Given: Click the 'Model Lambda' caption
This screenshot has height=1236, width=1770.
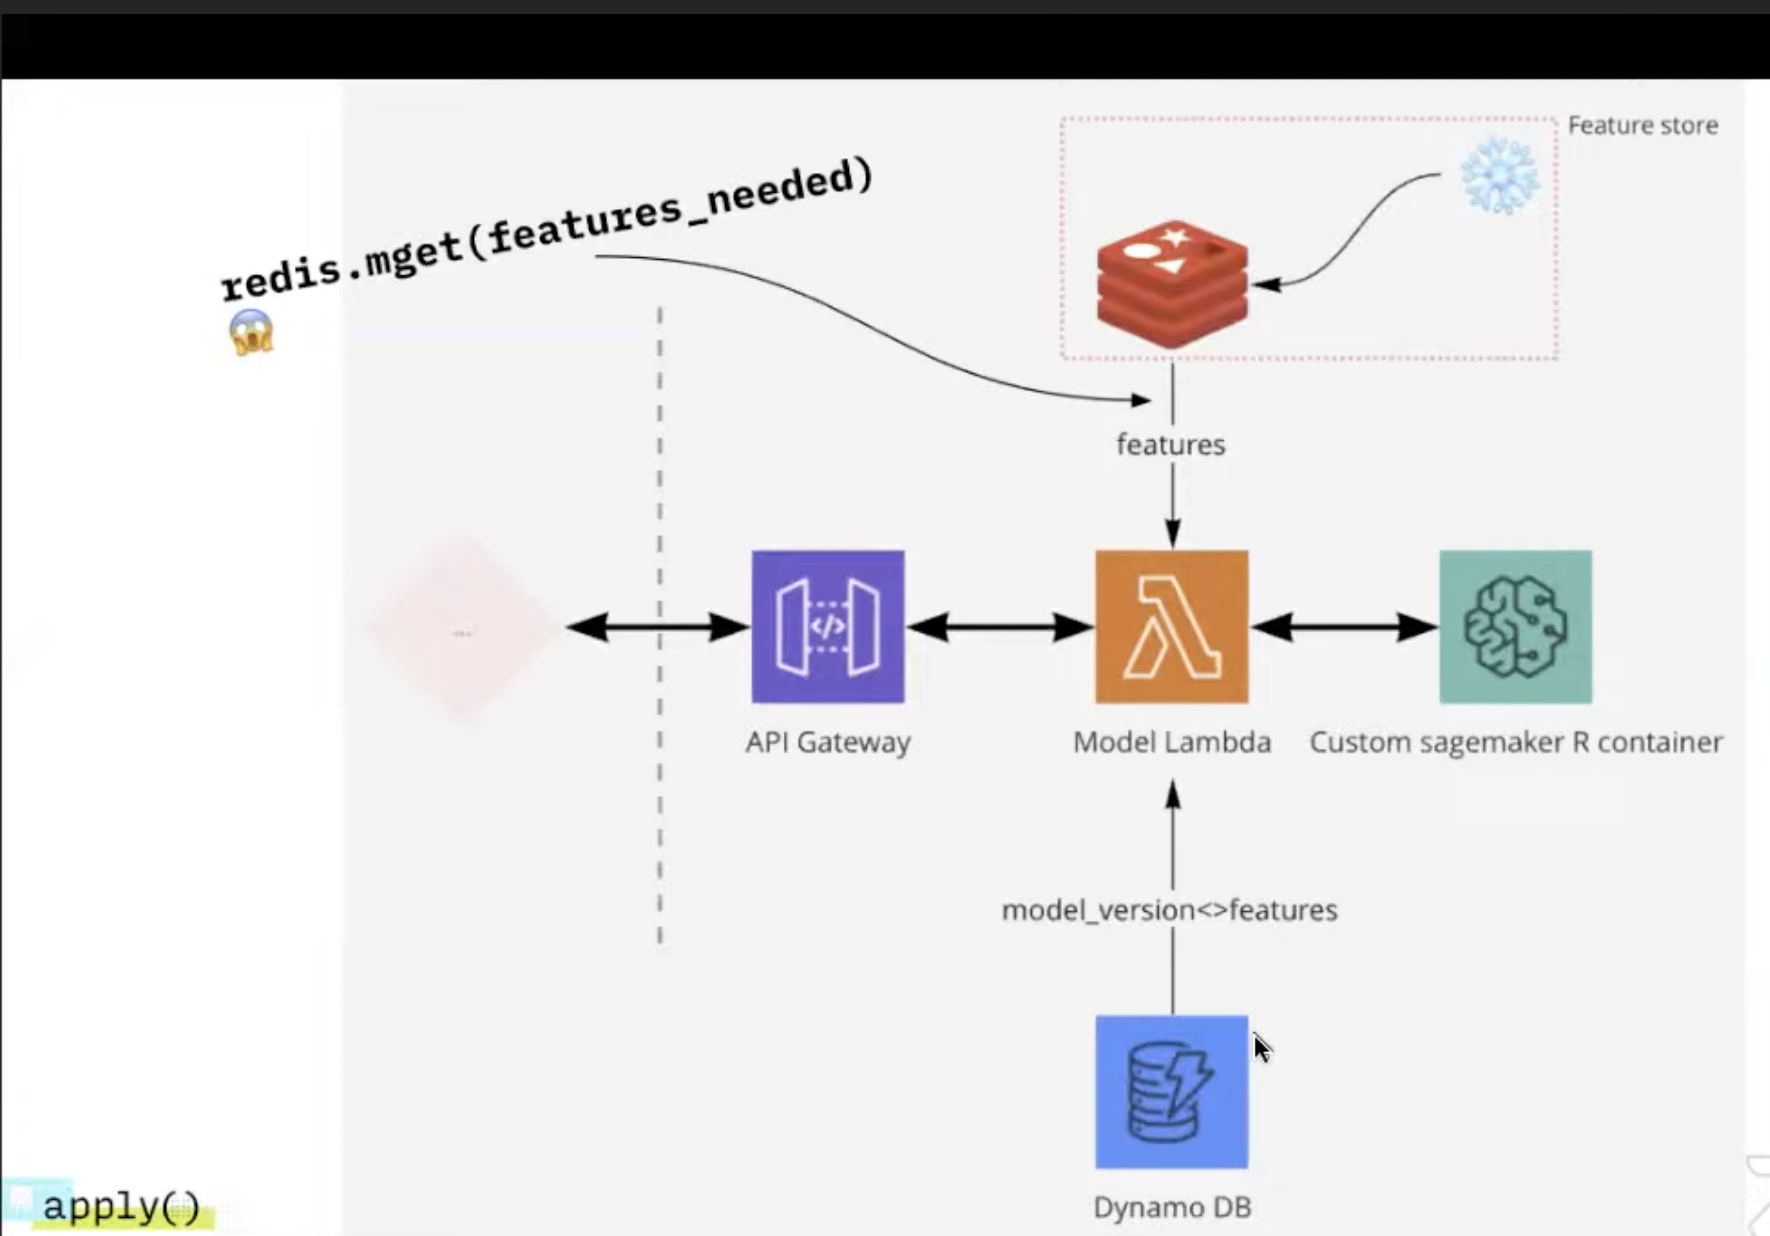Looking at the screenshot, I should [1172, 742].
